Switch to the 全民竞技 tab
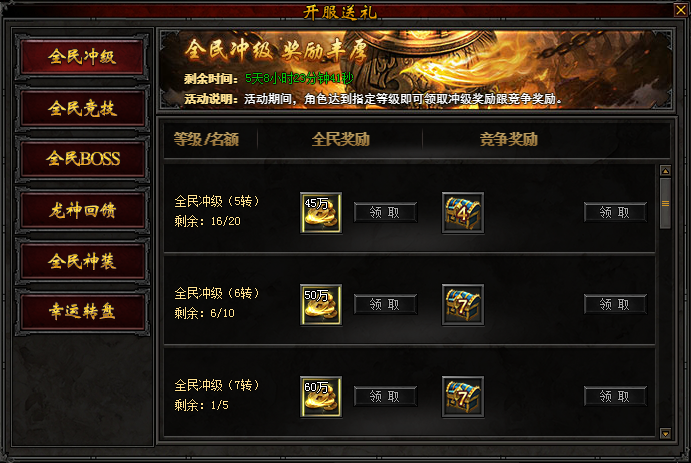Viewport: 691px width, 463px height. (82, 108)
